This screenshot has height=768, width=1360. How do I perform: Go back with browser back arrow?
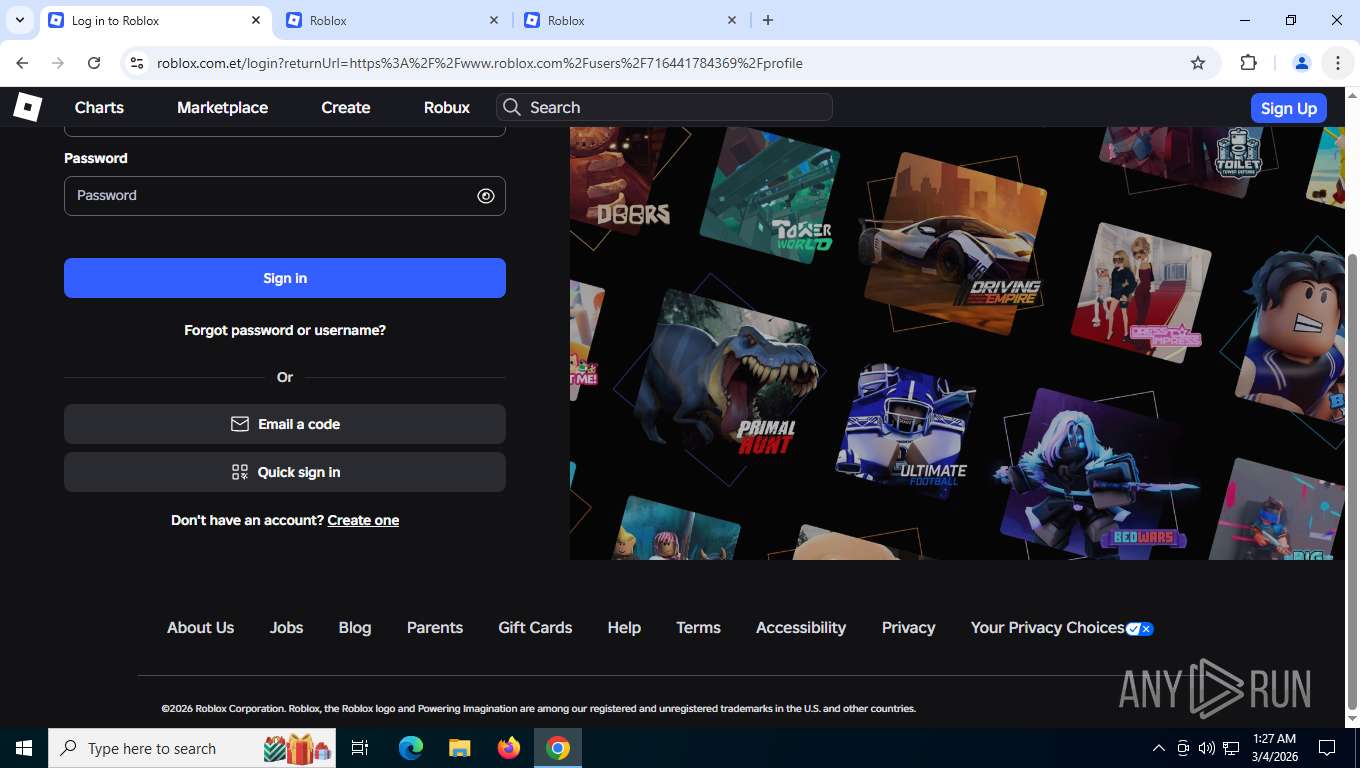point(22,63)
